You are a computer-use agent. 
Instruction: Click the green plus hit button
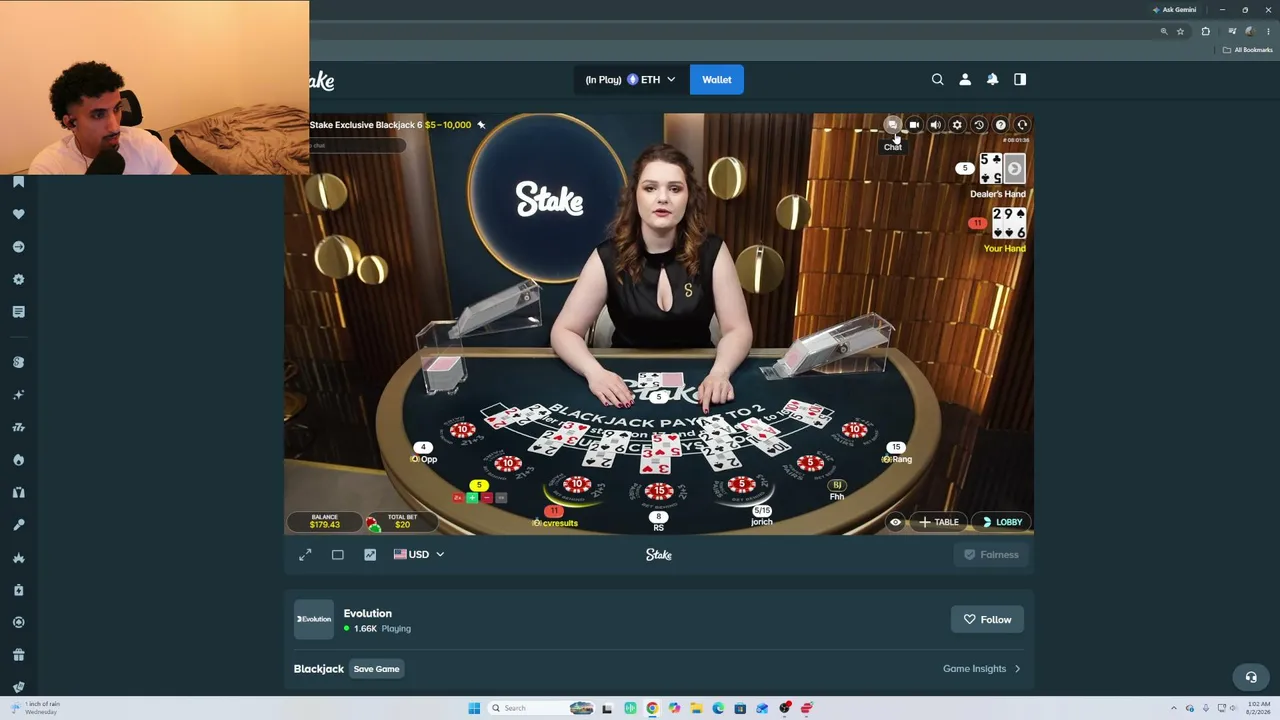[472, 497]
